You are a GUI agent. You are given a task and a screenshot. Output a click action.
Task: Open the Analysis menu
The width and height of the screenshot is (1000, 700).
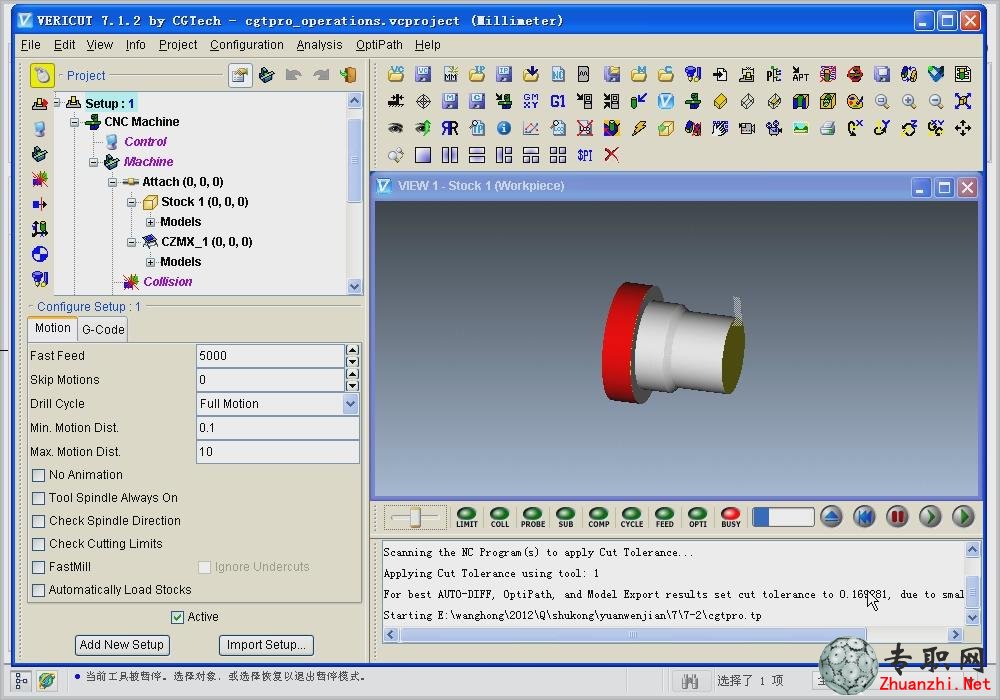319,45
